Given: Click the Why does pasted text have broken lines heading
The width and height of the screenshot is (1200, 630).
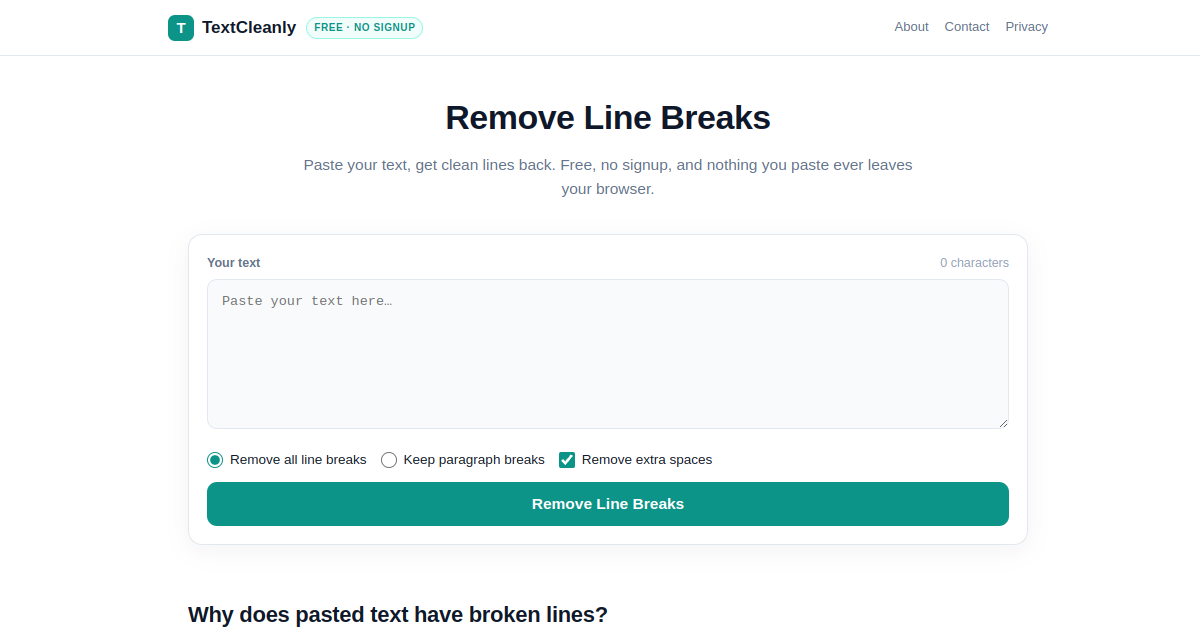Looking at the screenshot, I should (398, 614).
